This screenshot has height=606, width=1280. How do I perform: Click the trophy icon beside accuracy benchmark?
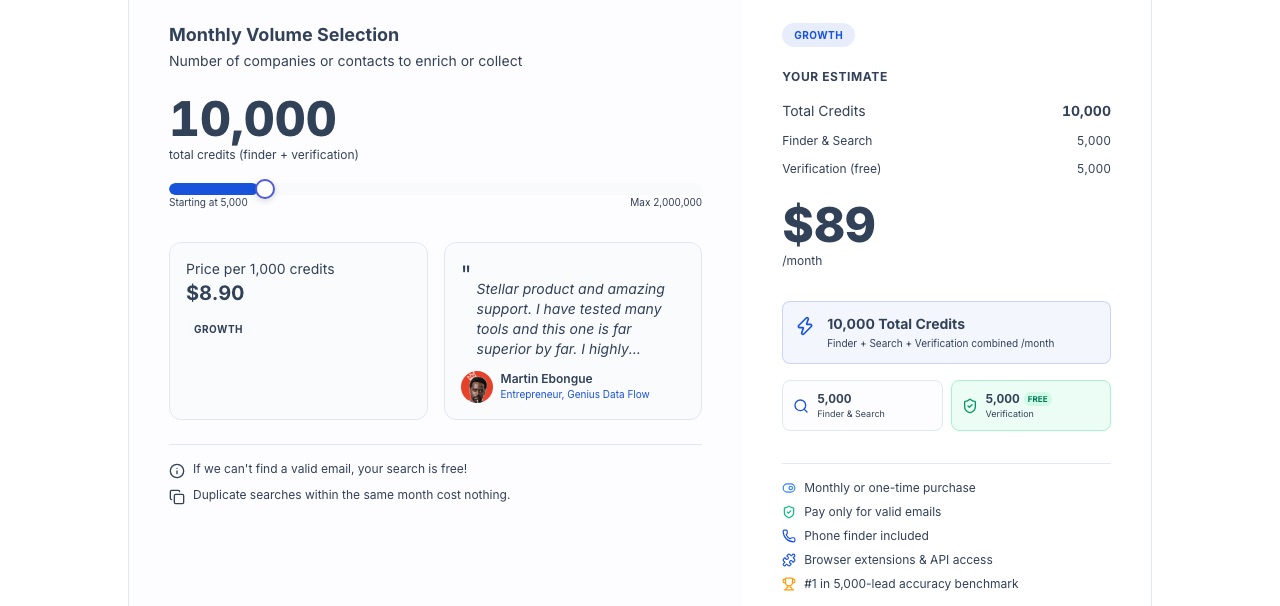pos(789,584)
